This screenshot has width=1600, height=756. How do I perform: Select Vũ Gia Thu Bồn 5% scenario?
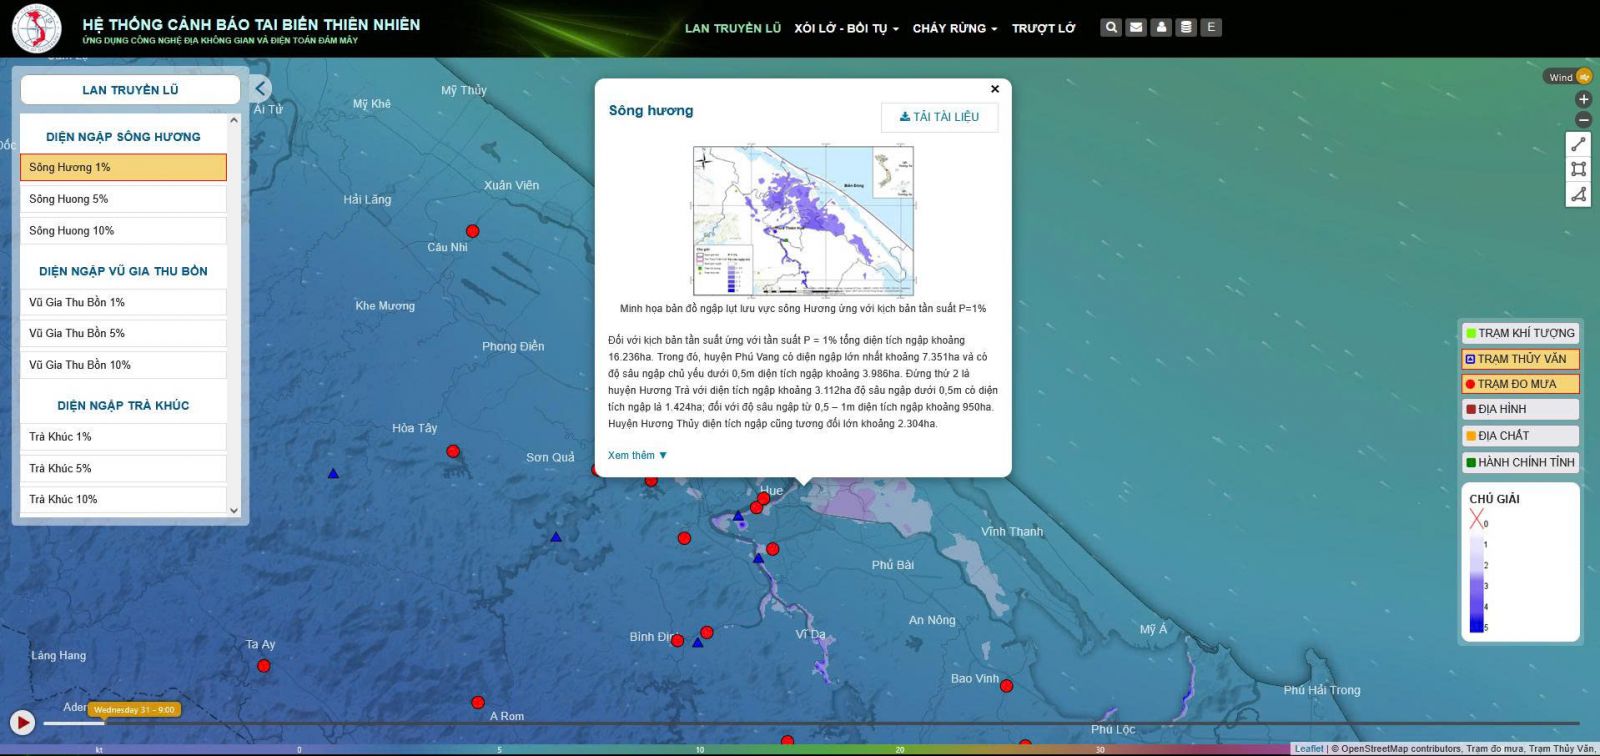[123, 333]
